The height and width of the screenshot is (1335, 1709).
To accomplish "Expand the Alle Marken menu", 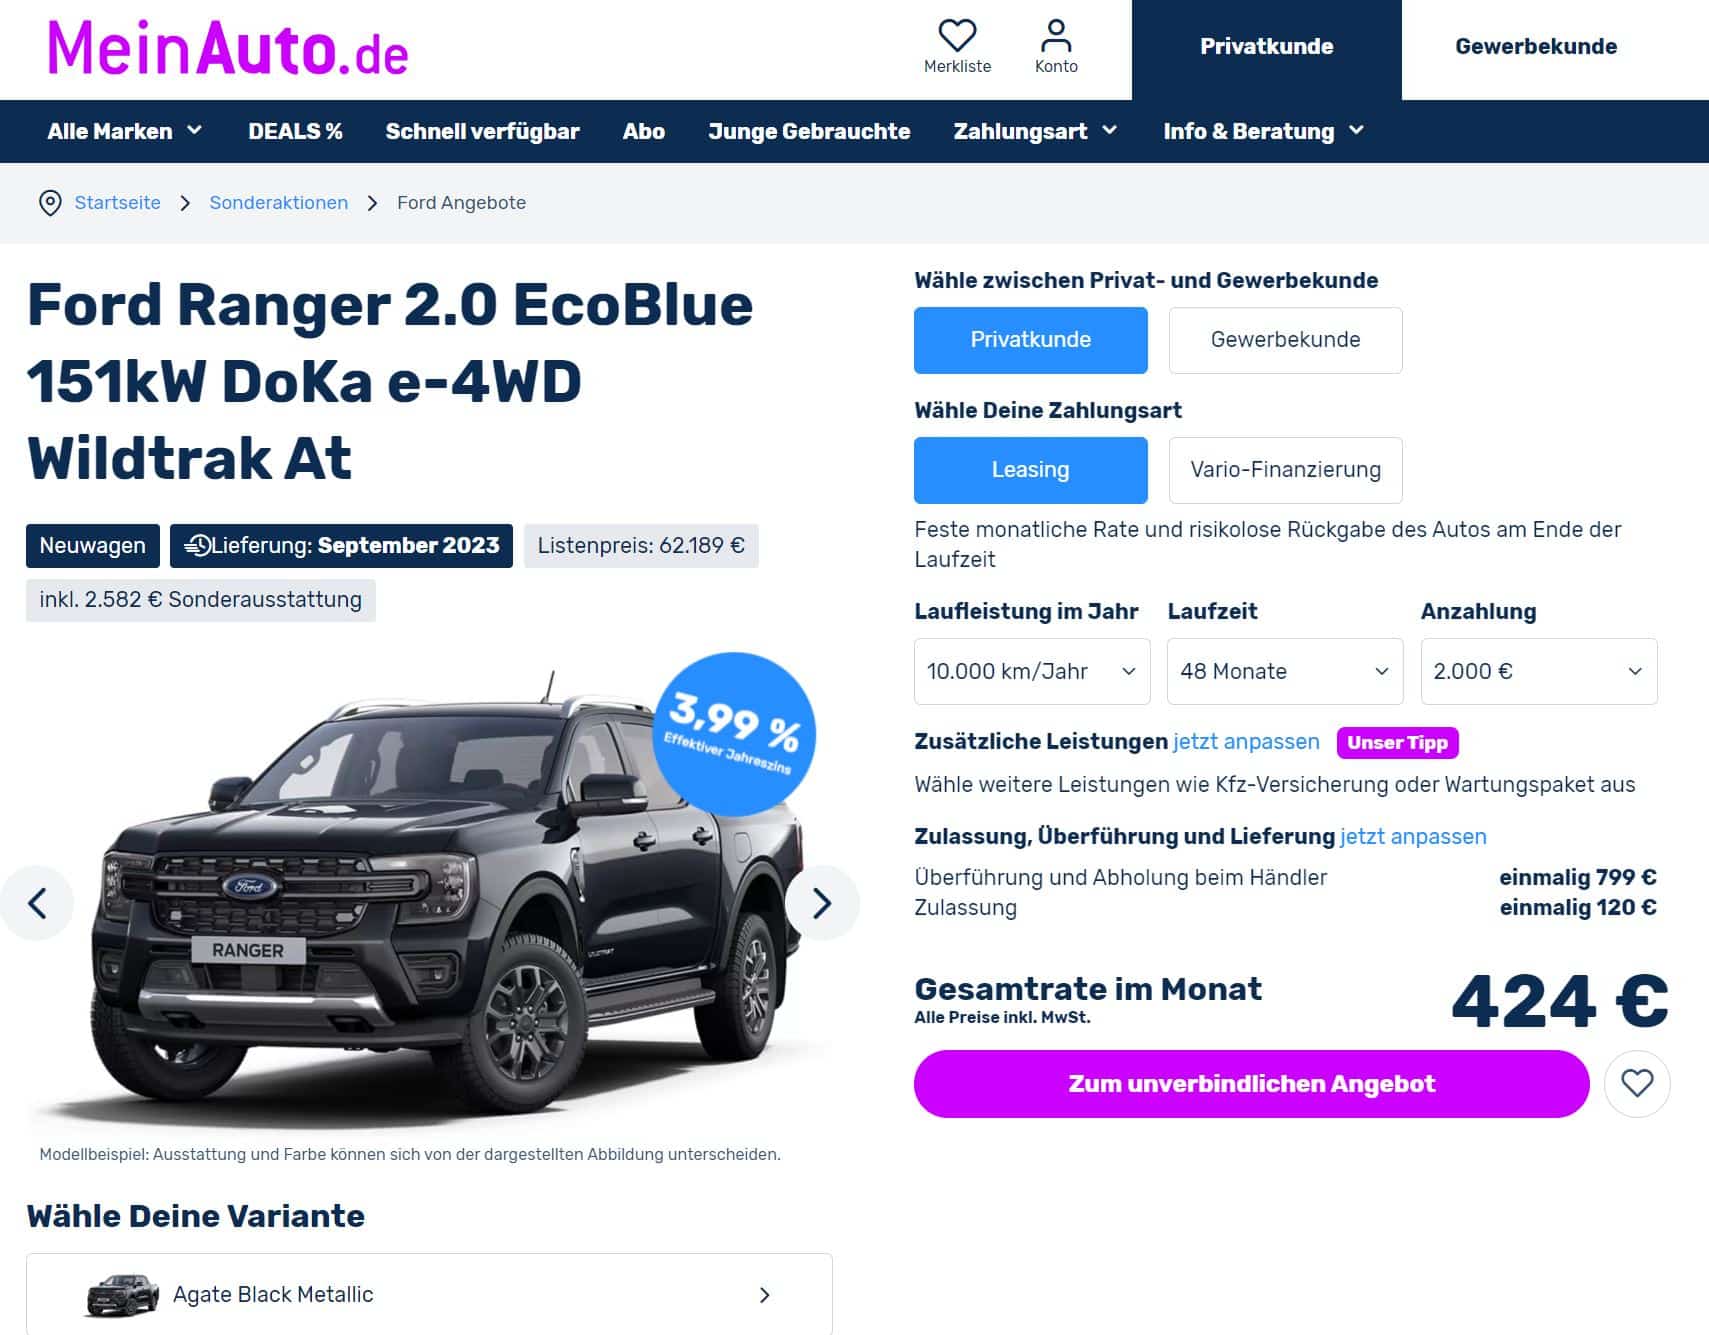I will click(x=125, y=131).
